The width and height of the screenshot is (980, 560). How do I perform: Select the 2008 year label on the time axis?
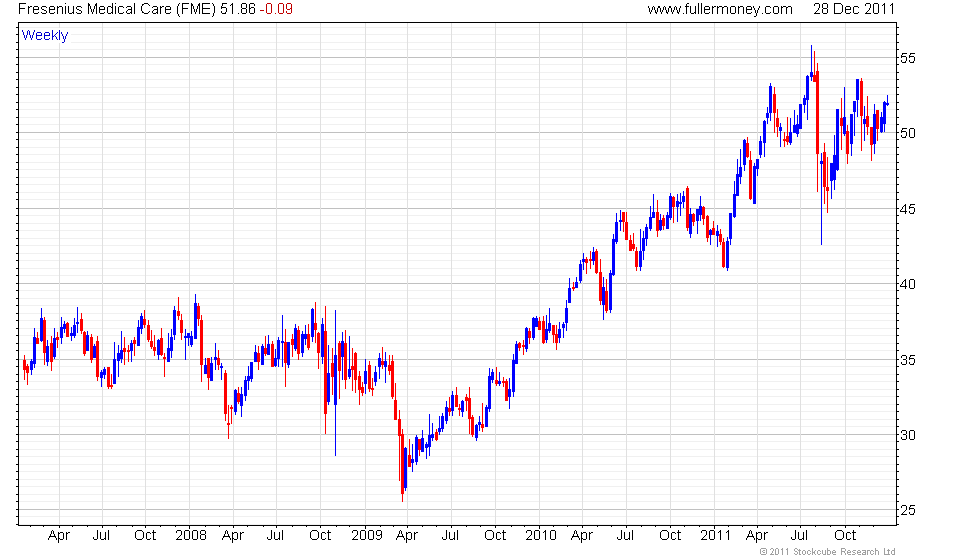click(x=191, y=536)
